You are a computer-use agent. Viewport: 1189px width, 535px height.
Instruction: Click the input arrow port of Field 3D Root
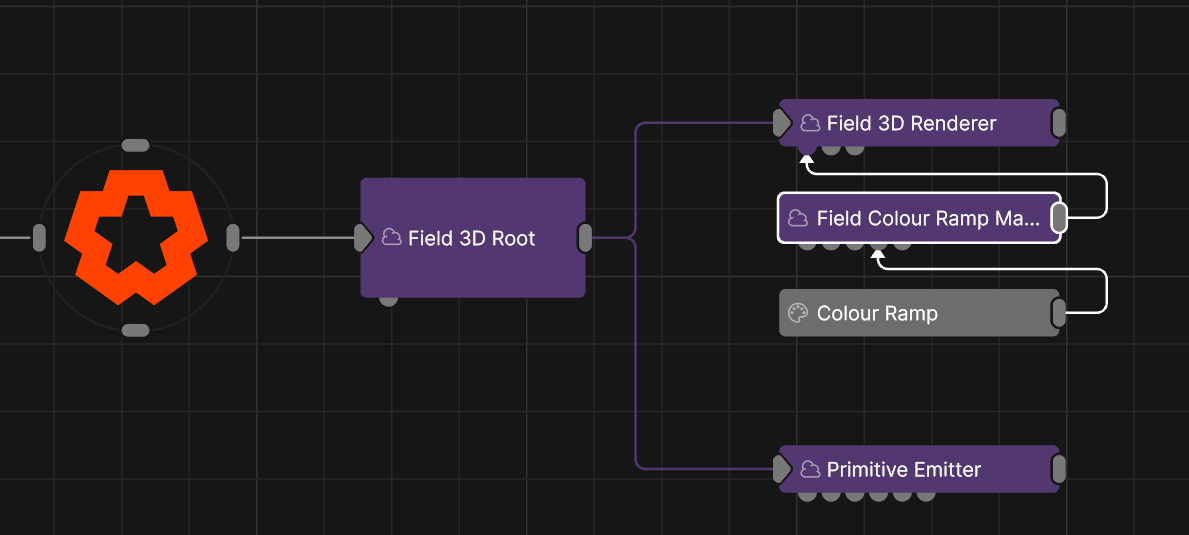(x=363, y=238)
